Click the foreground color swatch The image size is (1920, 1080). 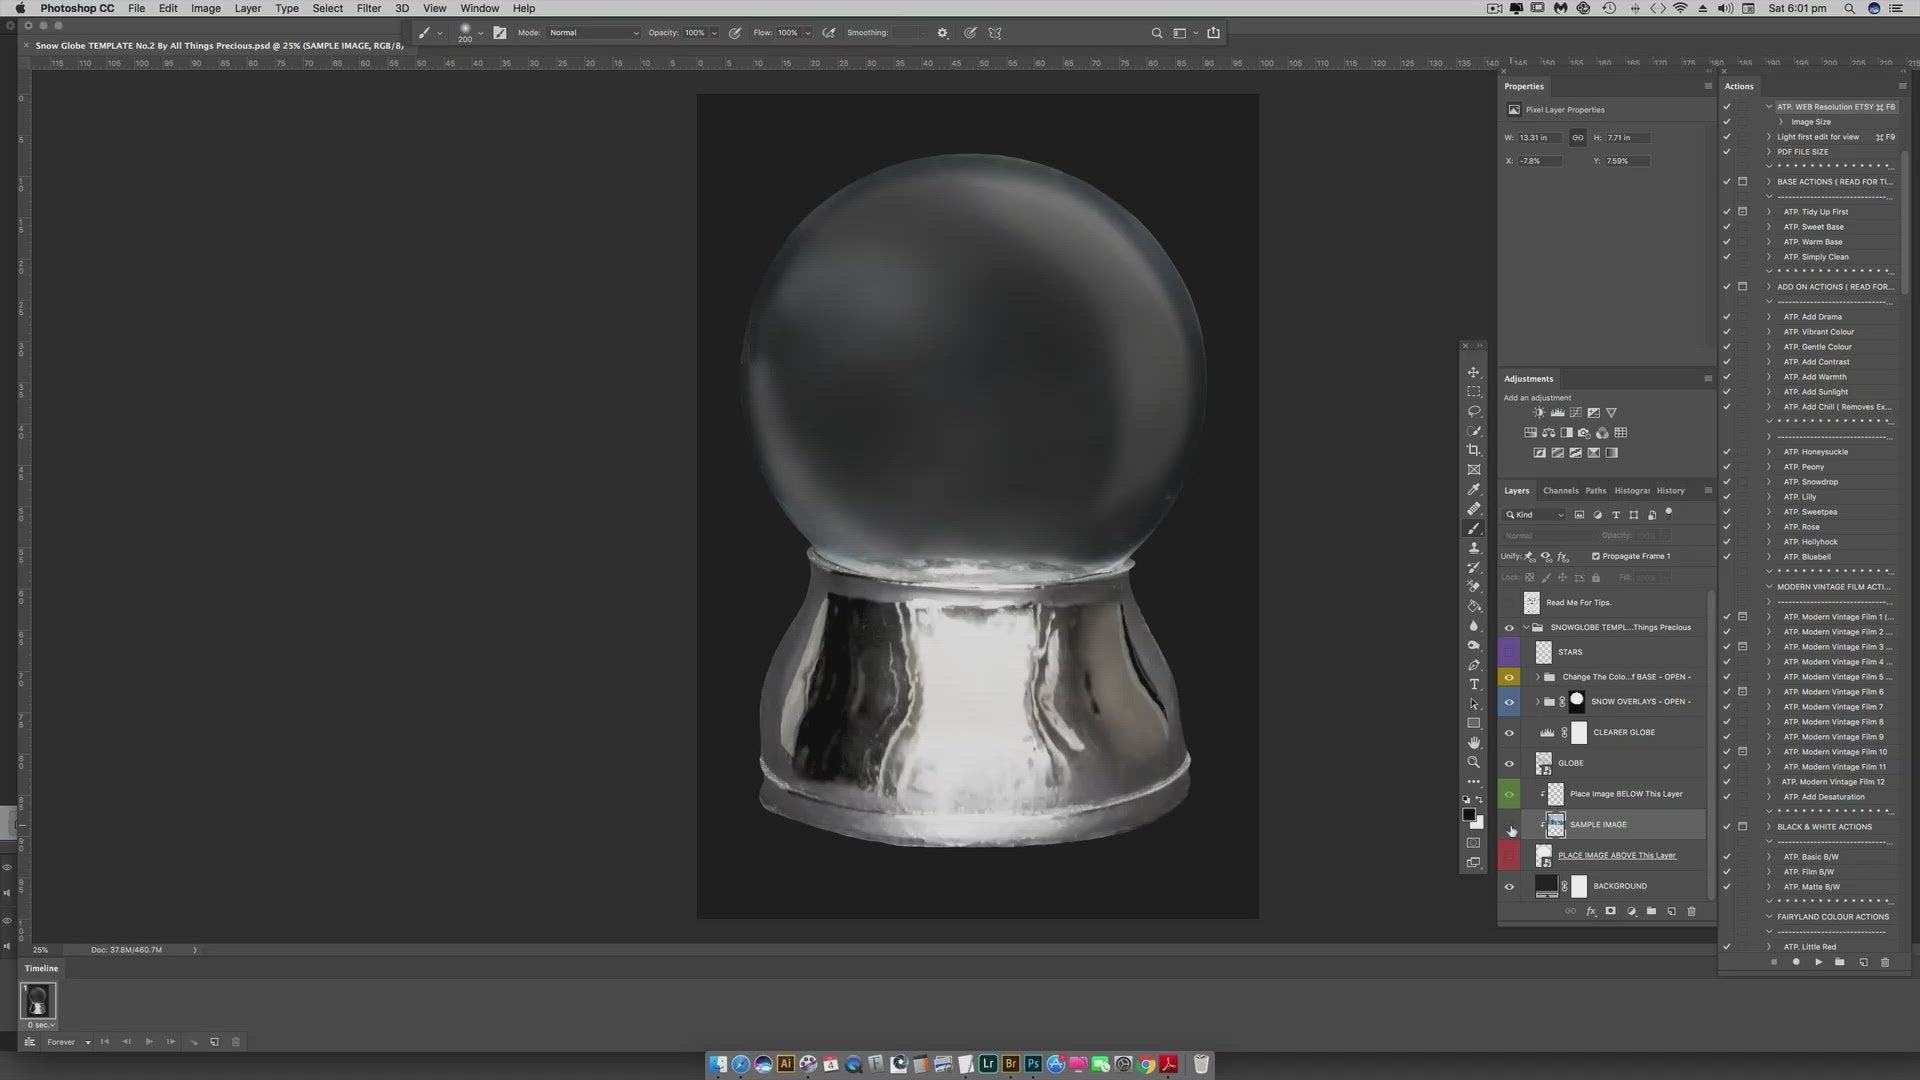point(1468,814)
